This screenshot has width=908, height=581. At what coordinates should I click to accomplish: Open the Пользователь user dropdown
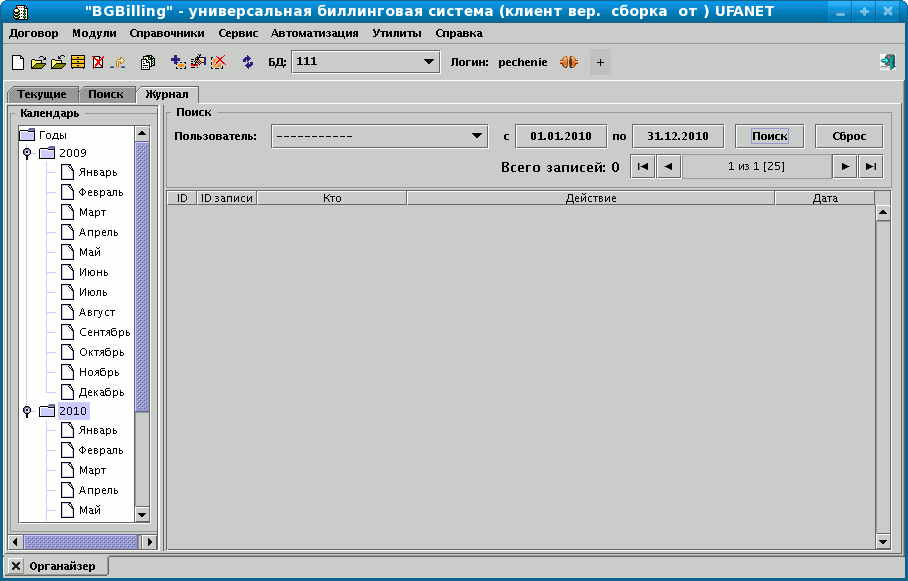[476, 136]
